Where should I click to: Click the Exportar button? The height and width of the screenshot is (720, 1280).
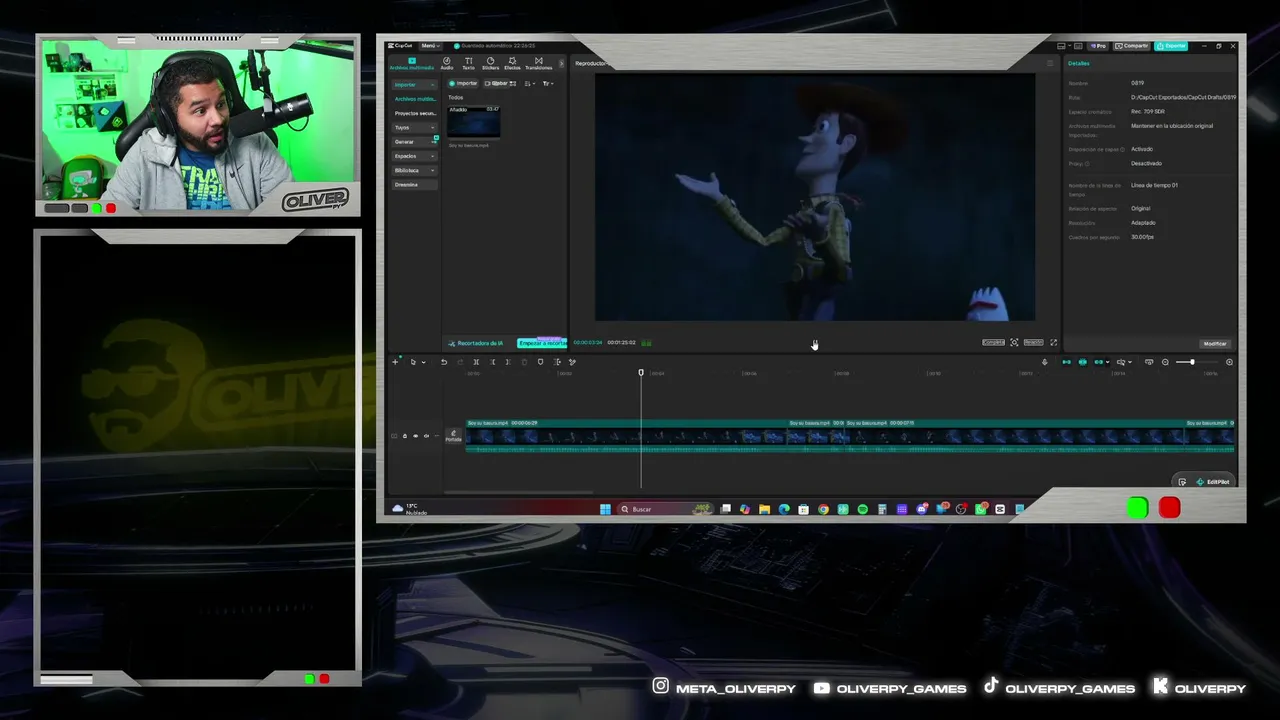pyautogui.click(x=1171, y=46)
